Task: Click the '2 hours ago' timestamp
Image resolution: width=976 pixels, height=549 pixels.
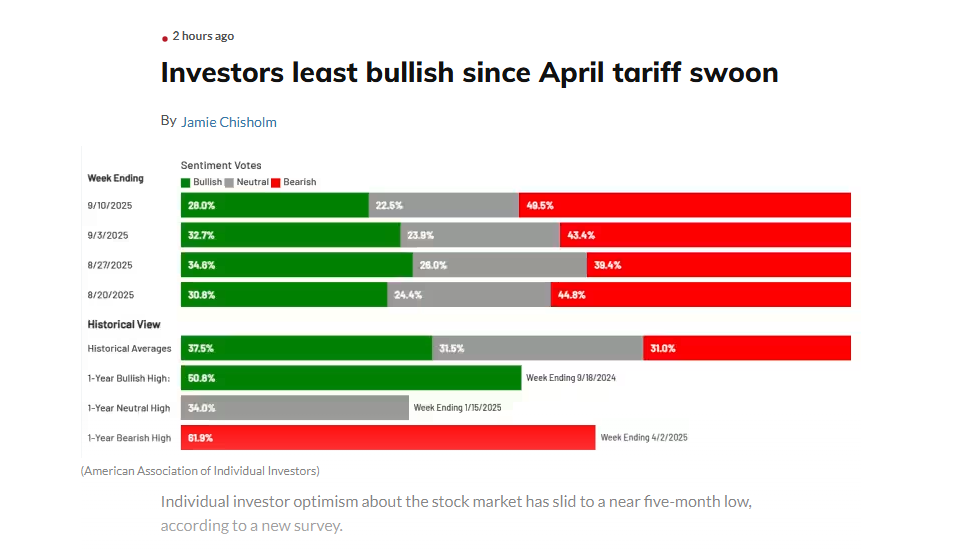Action: (x=203, y=36)
